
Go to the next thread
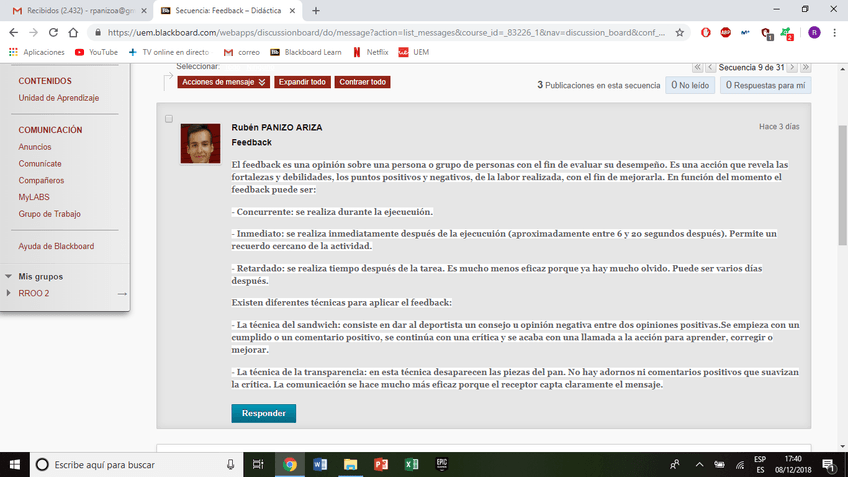coord(792,67)
